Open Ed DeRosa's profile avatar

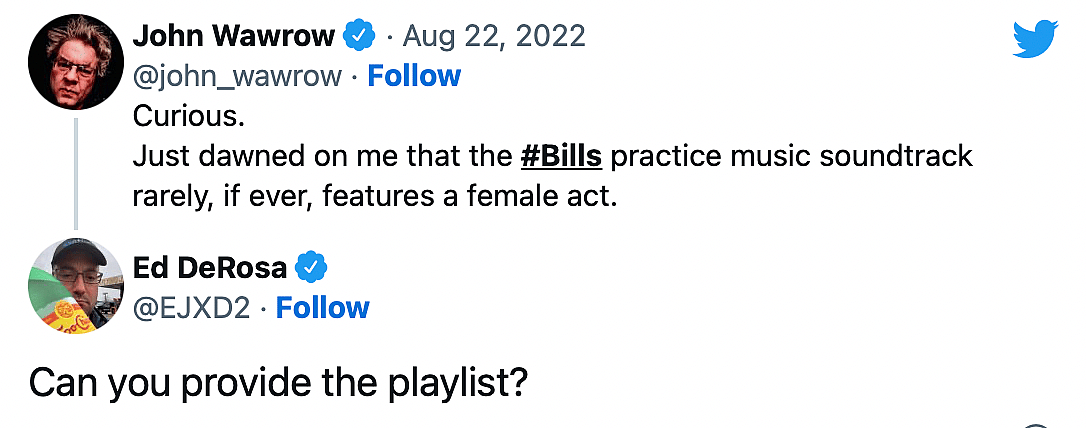76,287
